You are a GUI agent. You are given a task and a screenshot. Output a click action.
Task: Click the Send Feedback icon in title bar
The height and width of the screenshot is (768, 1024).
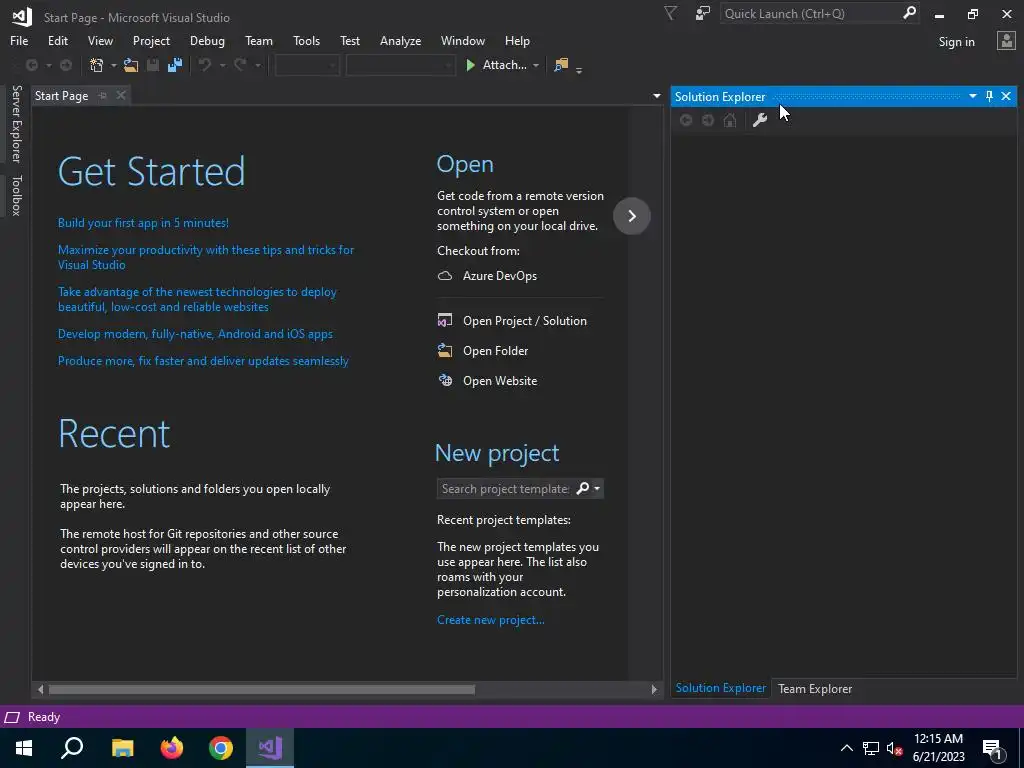coord(702,13)
